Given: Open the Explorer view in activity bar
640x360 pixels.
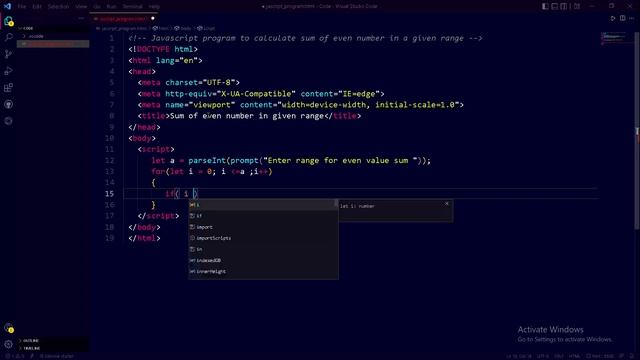Looking at the screenshot, I should (x=8, y=21).
